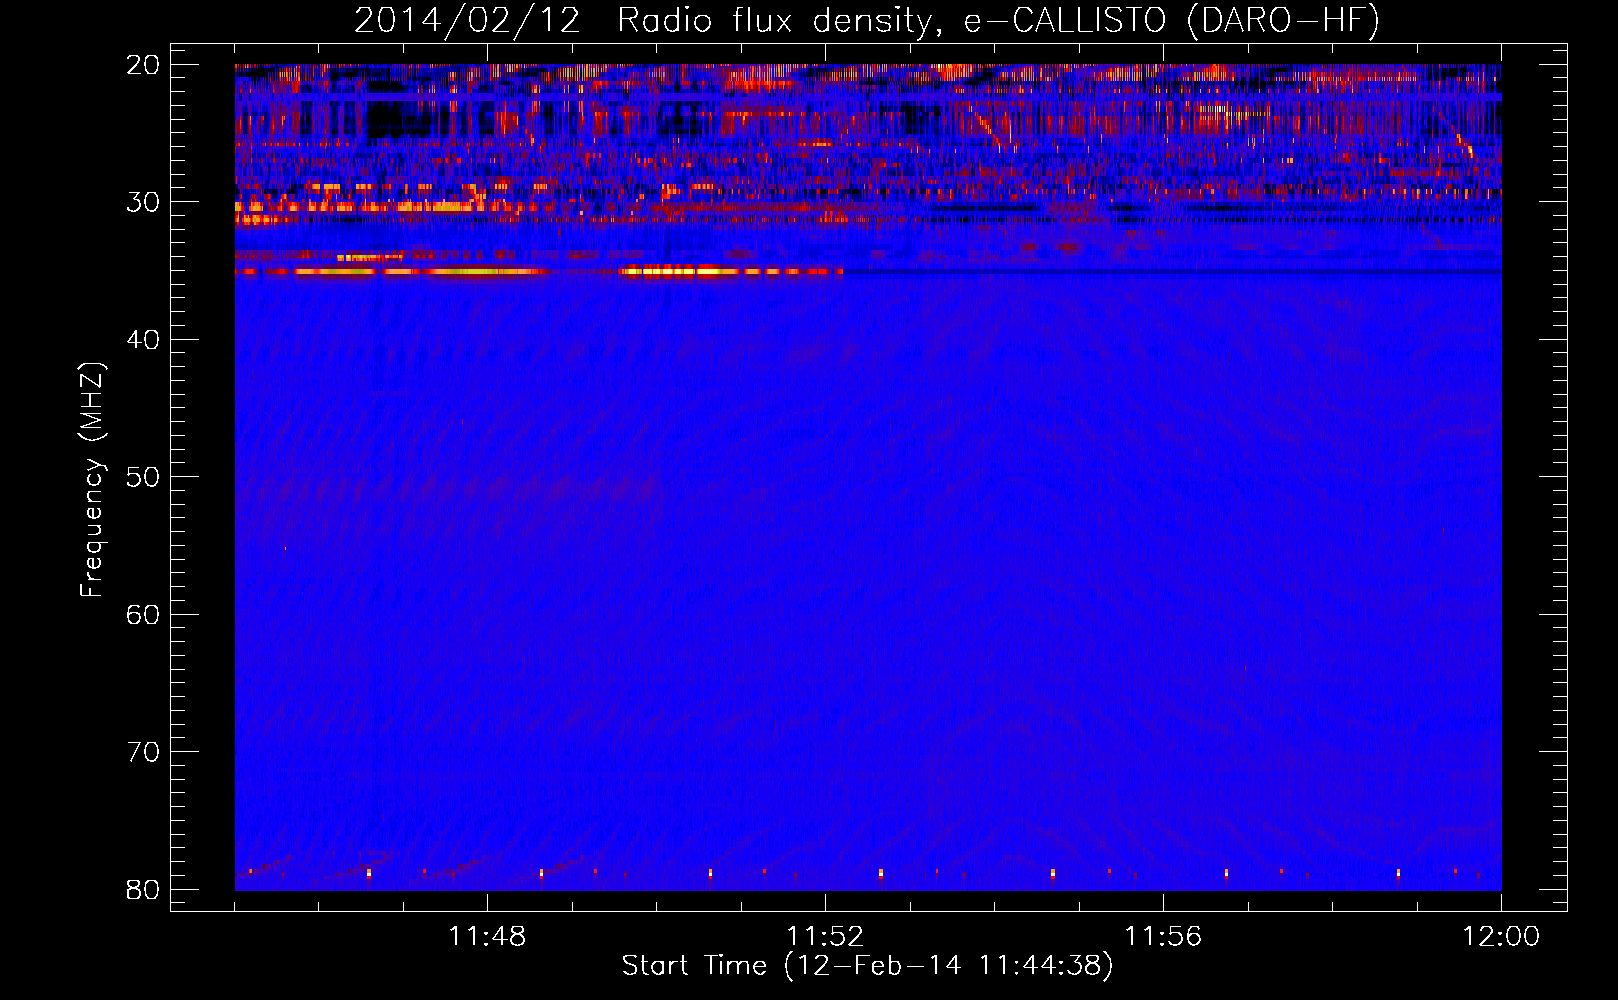Click the 'Frequency (MHZ)' y-axis label
The width and height of the screenshot is (1618, 1000).
92,480
